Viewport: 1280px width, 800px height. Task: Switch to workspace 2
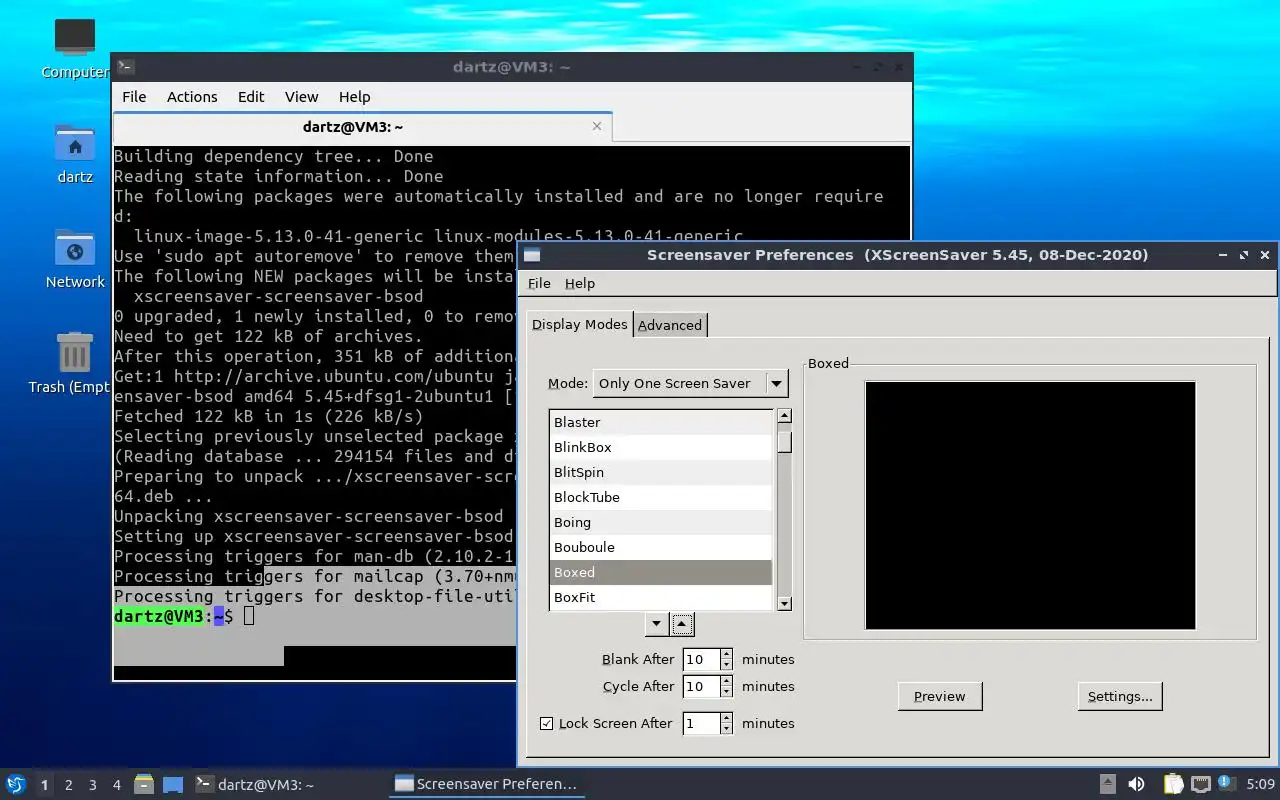pos(68,785)
